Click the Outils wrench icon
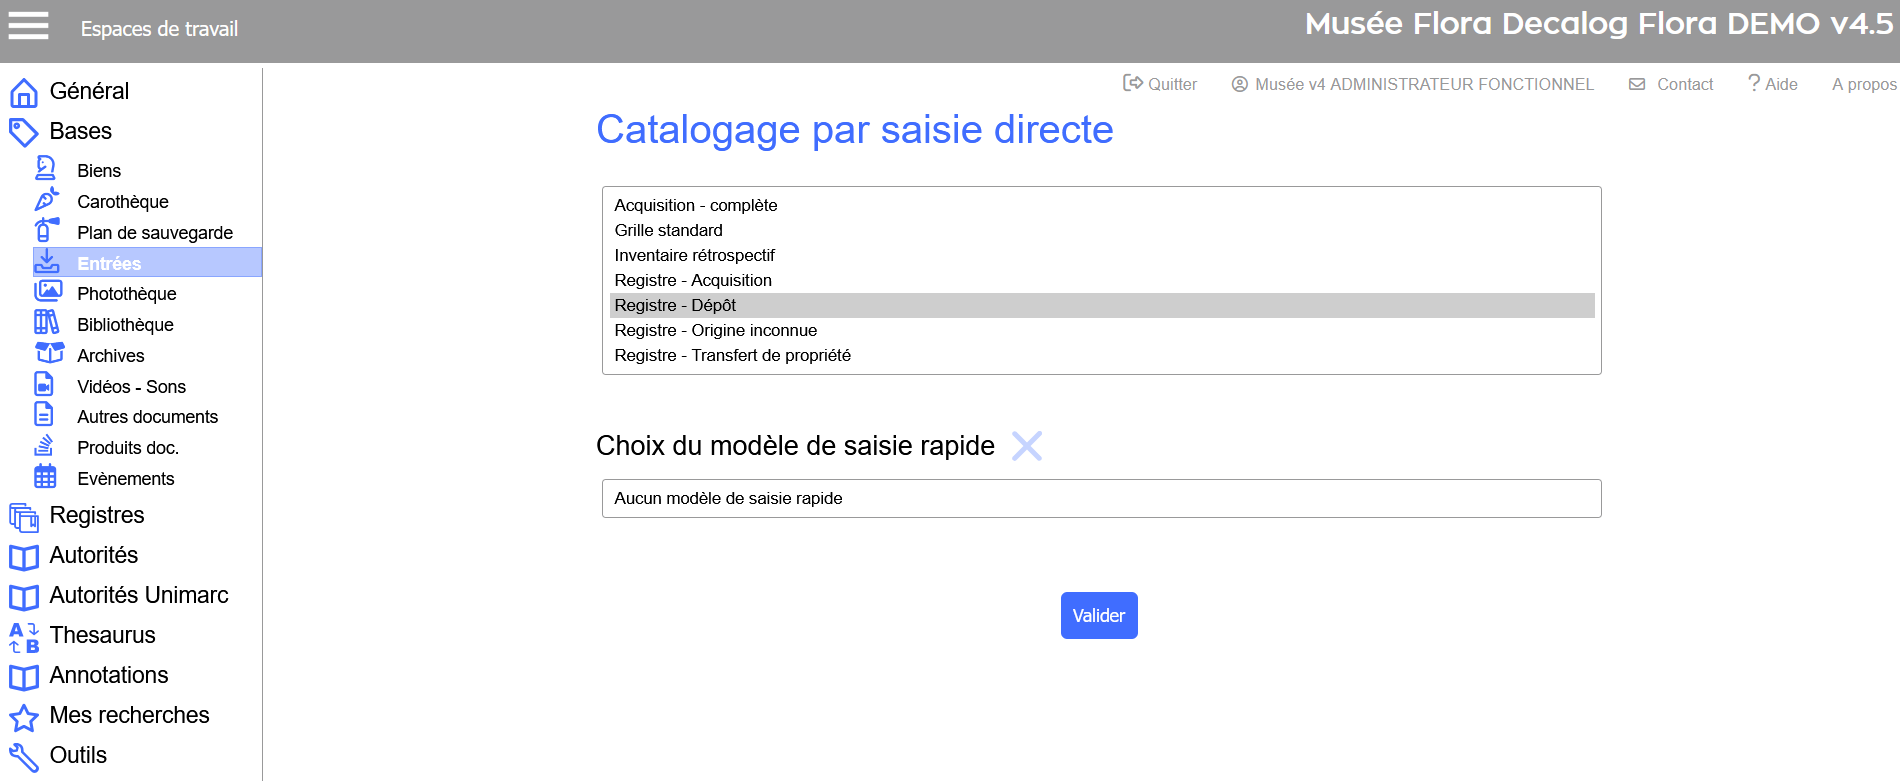1900x781 pixels. click(24, 756)
